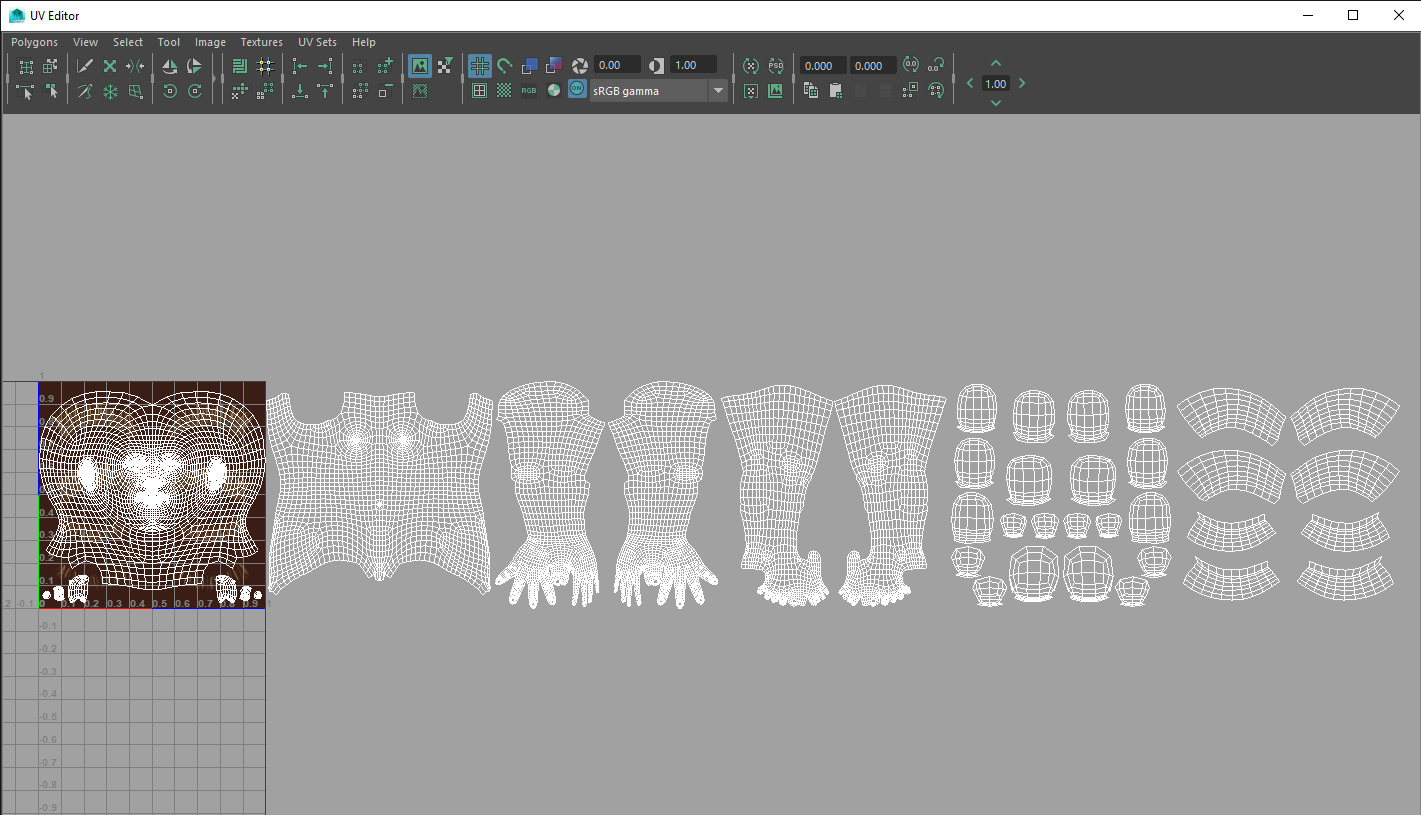Click the Align UVs left icon
This screenshot has height=815, width=1421.
point(299,66)
